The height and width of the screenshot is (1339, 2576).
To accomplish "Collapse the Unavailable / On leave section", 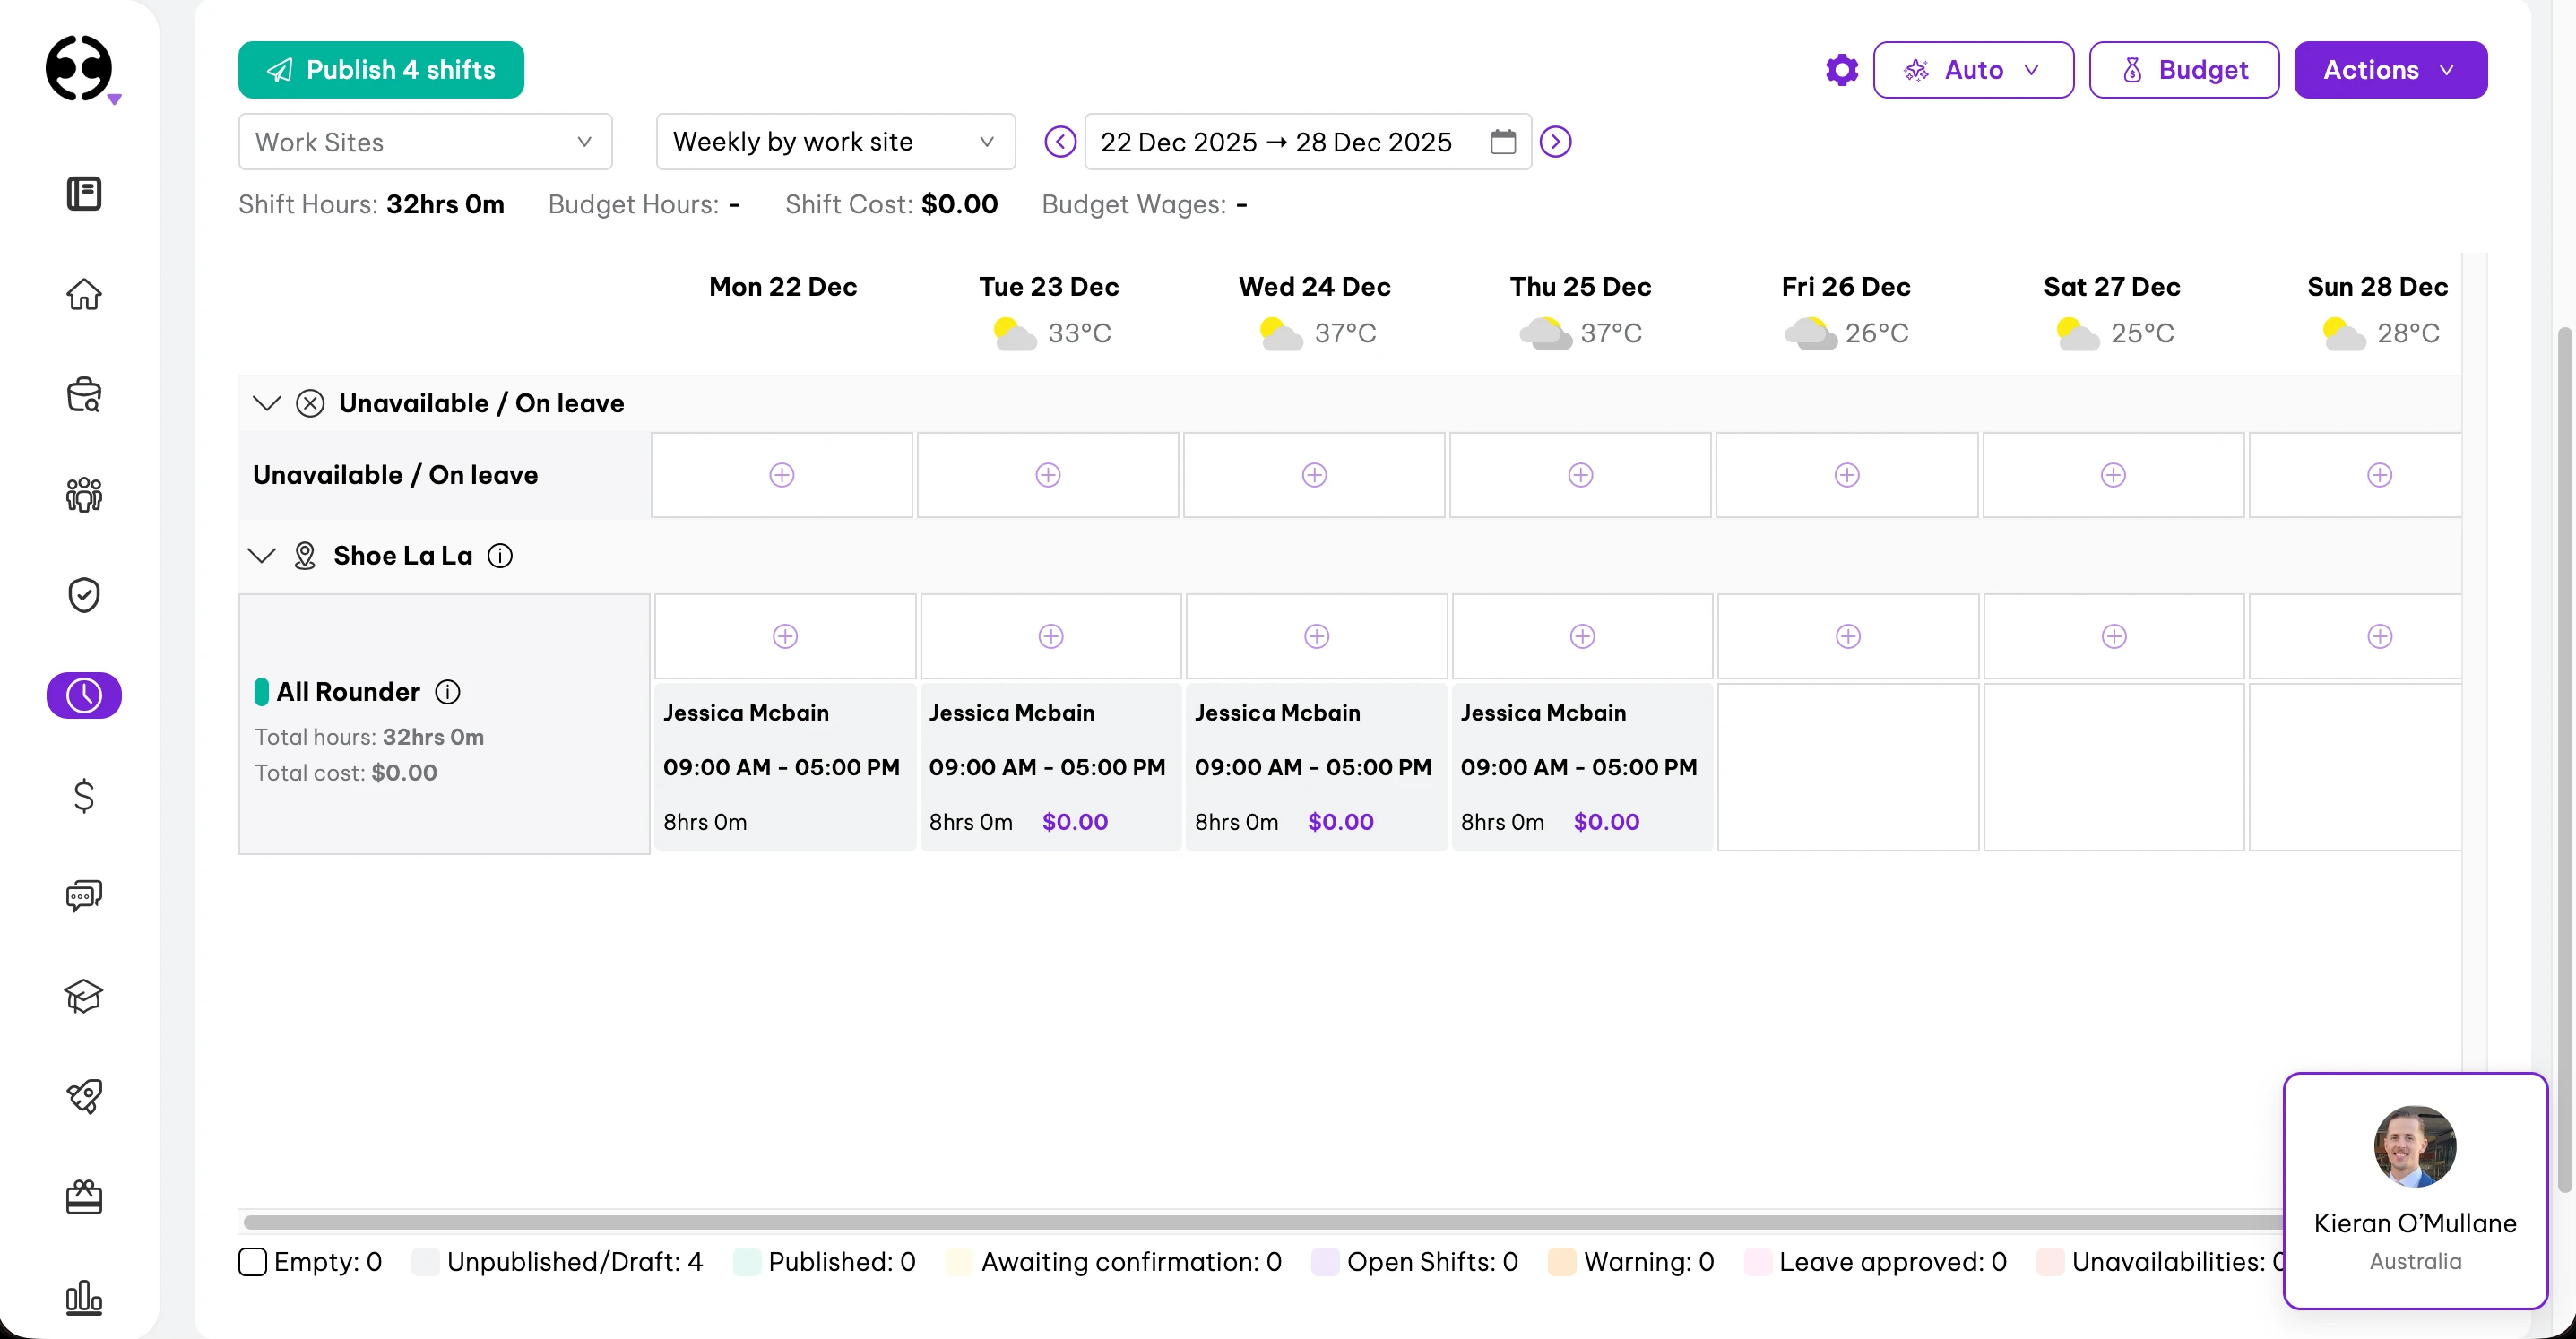I will 266,403.
